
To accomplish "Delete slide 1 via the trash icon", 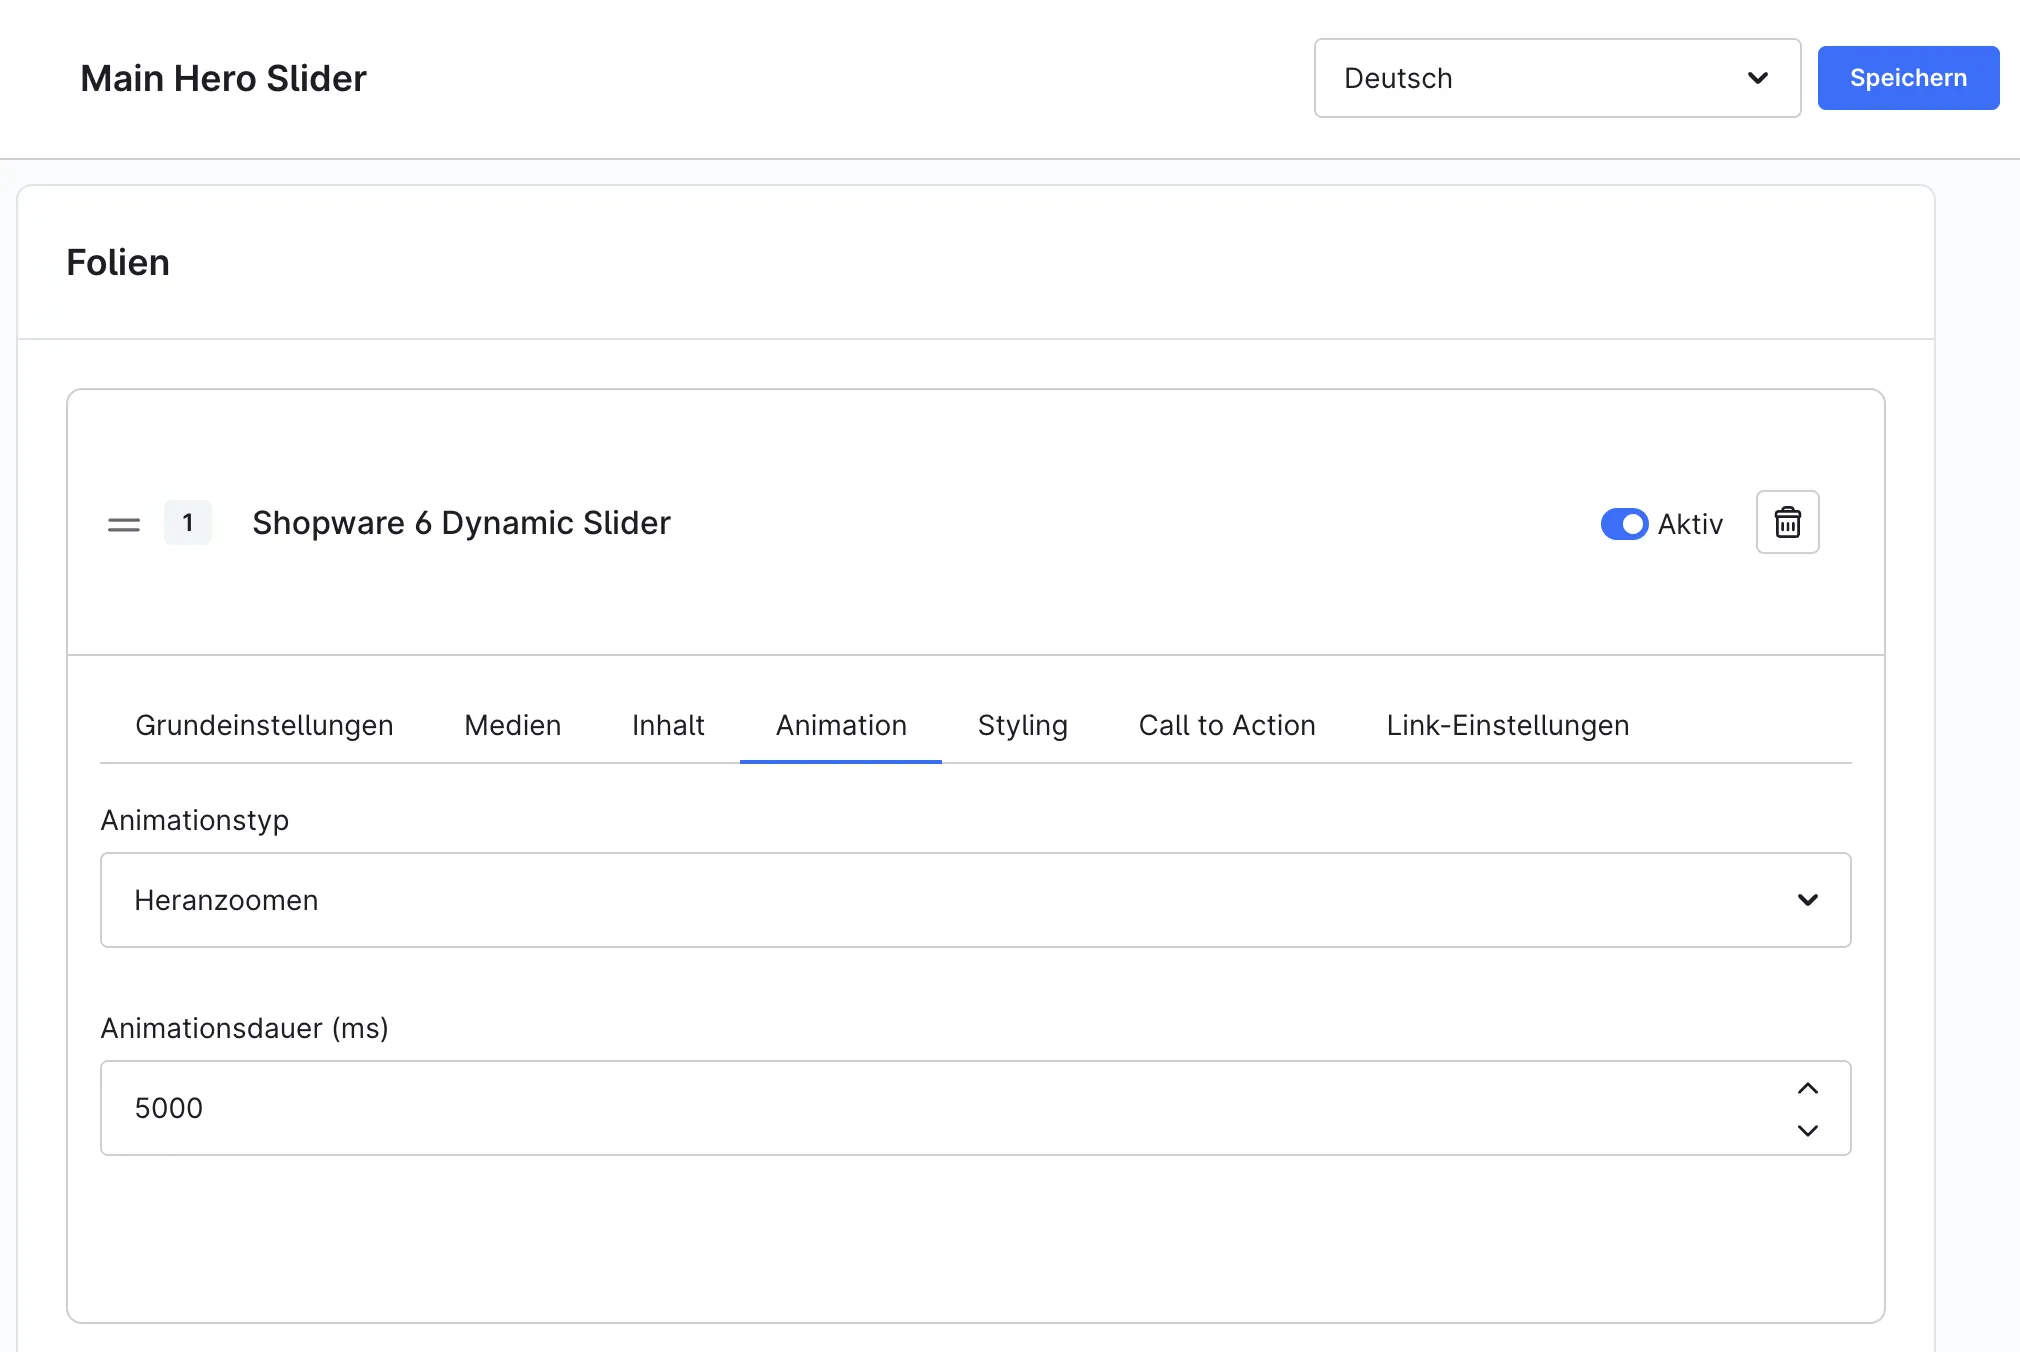I will (1787, 522).
